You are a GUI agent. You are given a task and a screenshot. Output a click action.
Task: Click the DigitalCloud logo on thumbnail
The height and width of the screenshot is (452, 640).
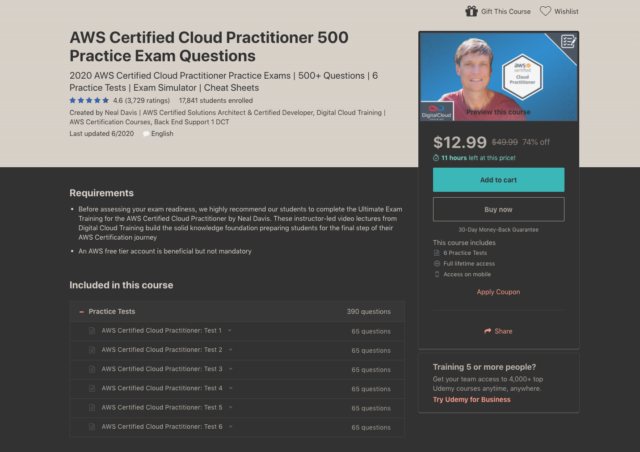pyautogui.click(x=437, y=111)
